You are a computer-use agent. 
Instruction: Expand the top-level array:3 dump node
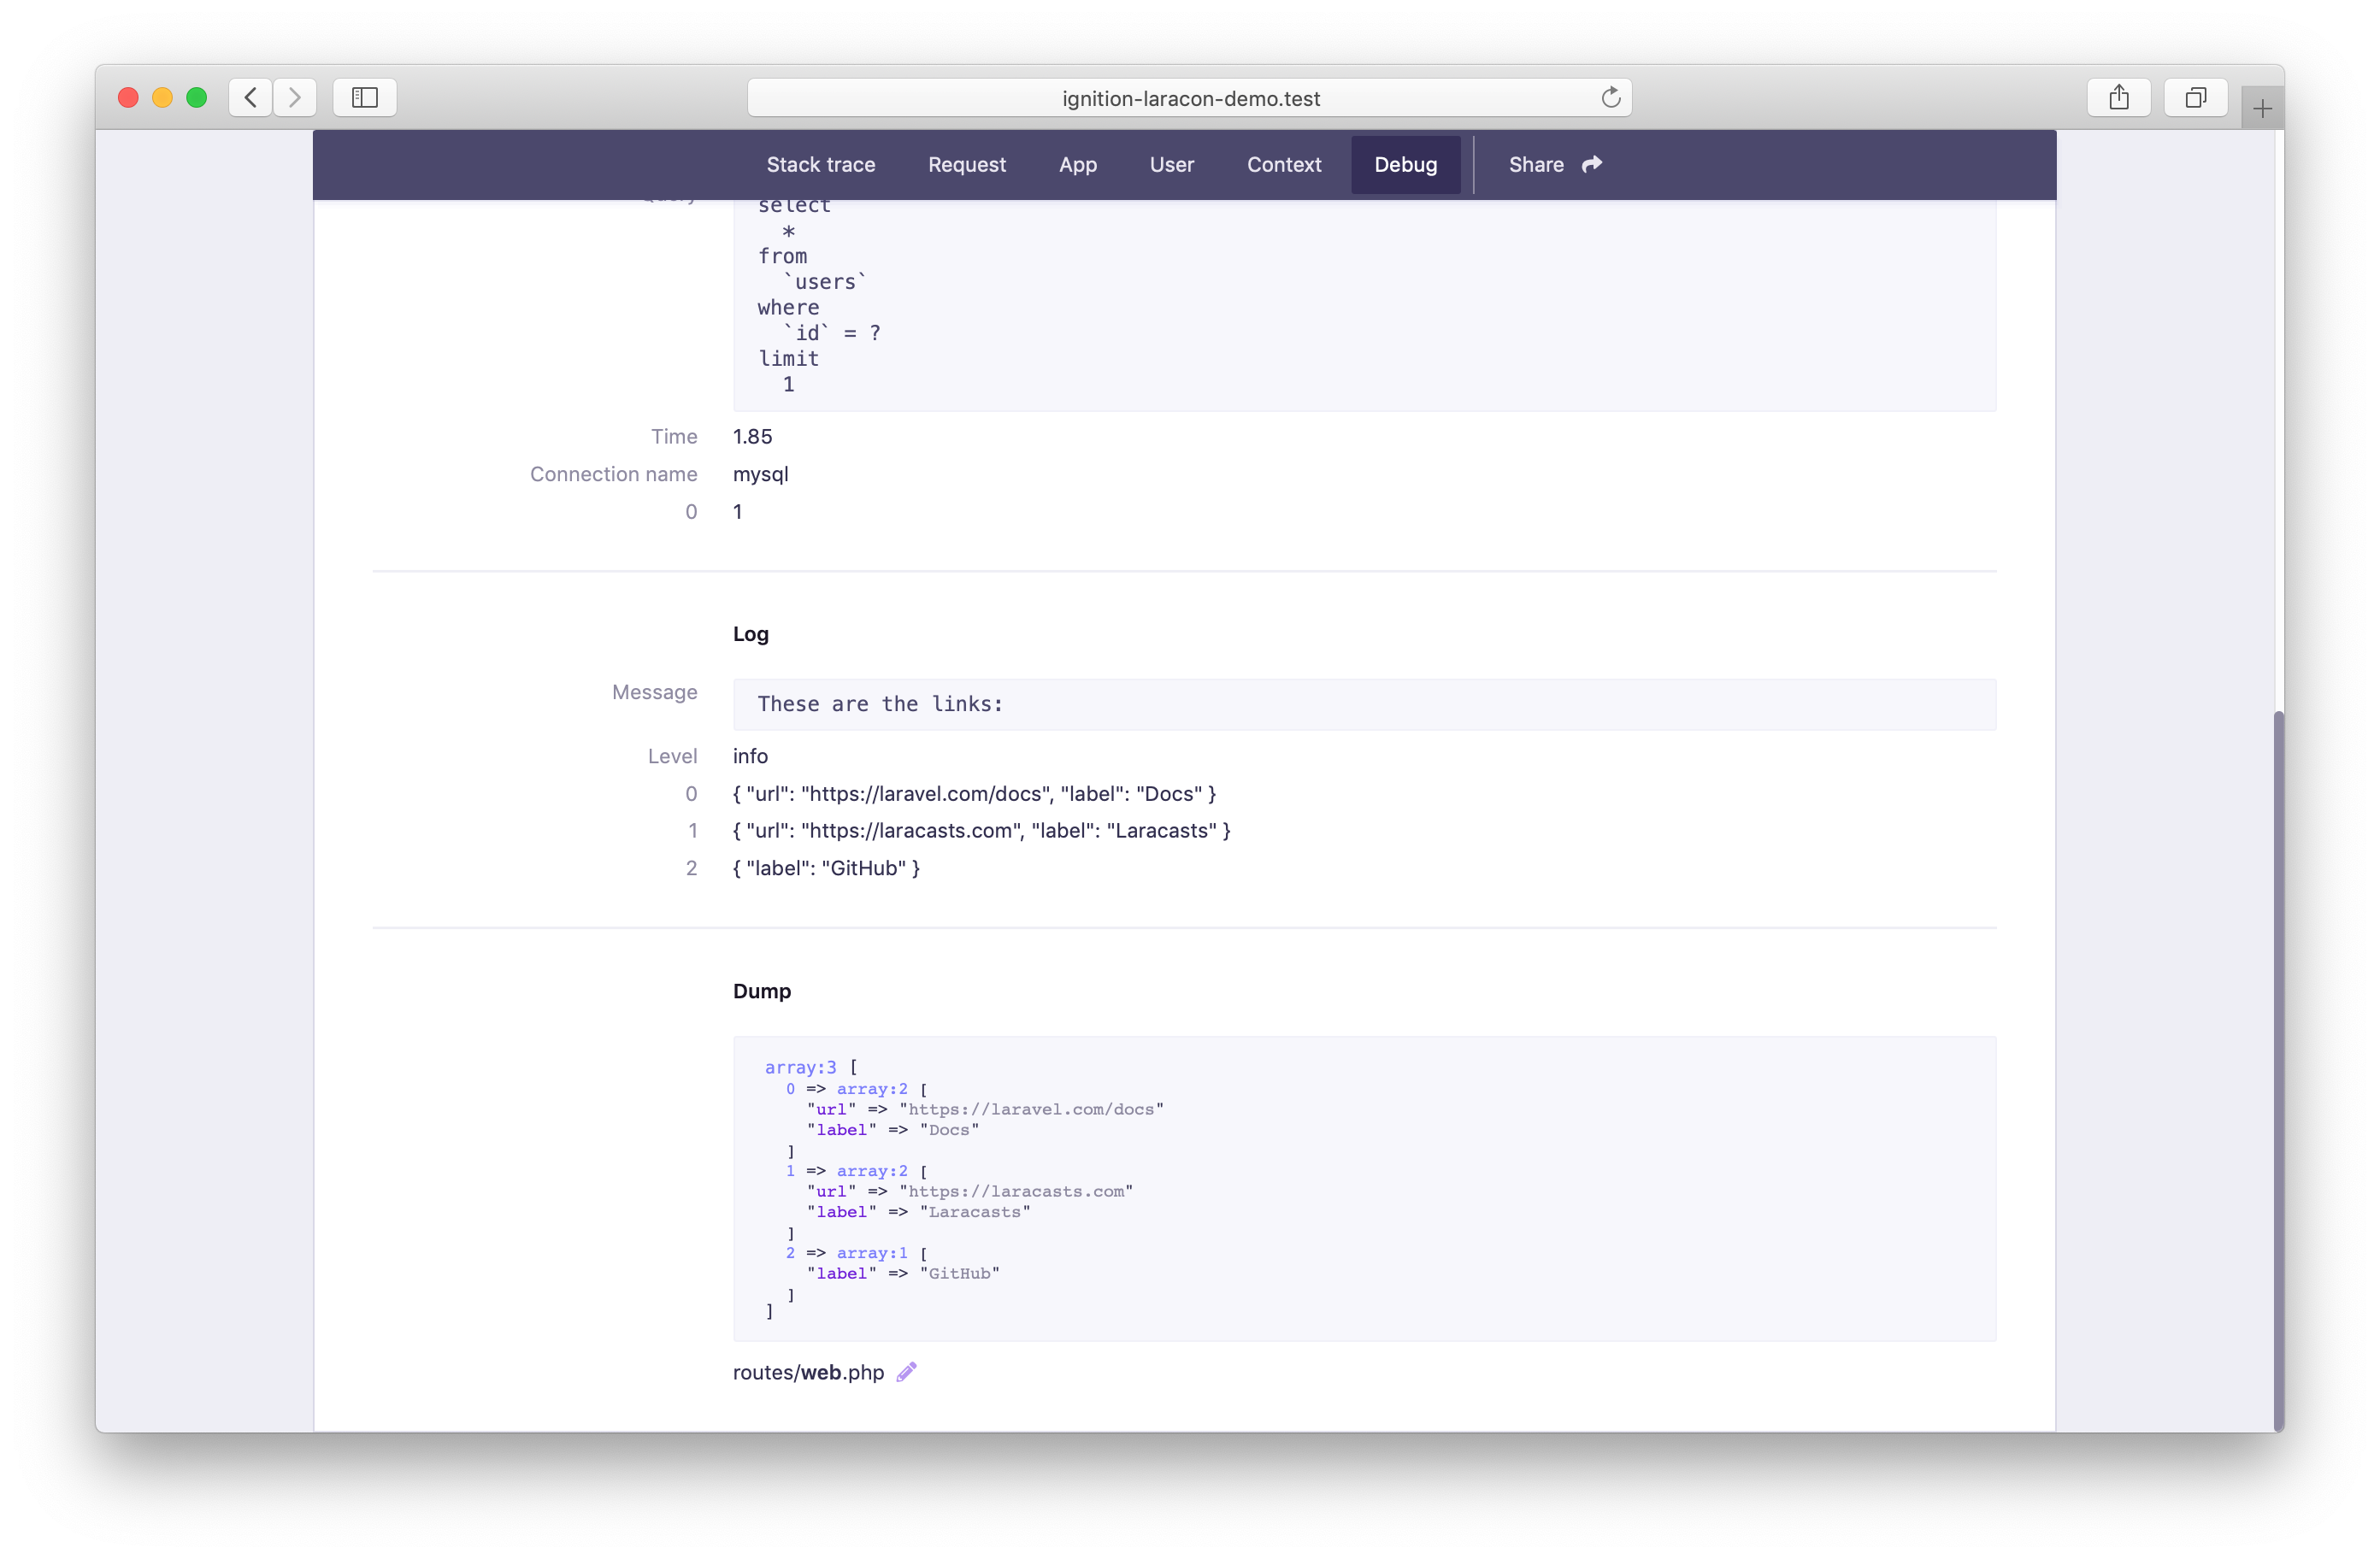coord(800,1067)
